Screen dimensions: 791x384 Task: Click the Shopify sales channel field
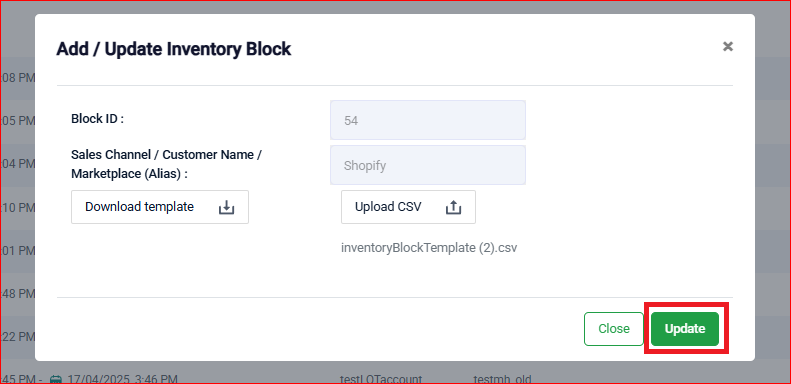coord(428,165)
